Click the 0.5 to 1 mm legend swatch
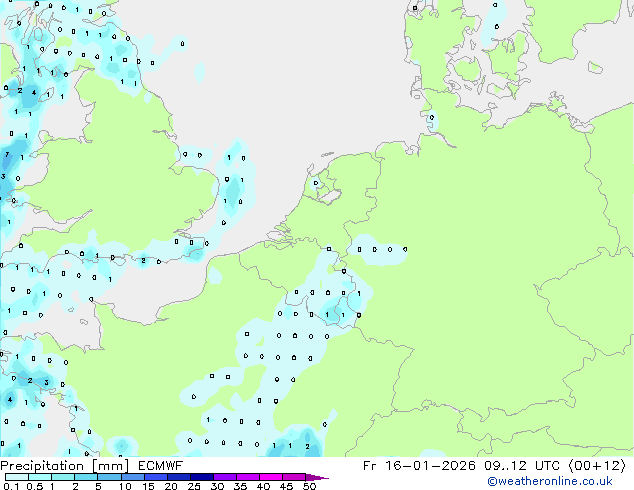This screenshot has height=490, width=634. point(40,477)
